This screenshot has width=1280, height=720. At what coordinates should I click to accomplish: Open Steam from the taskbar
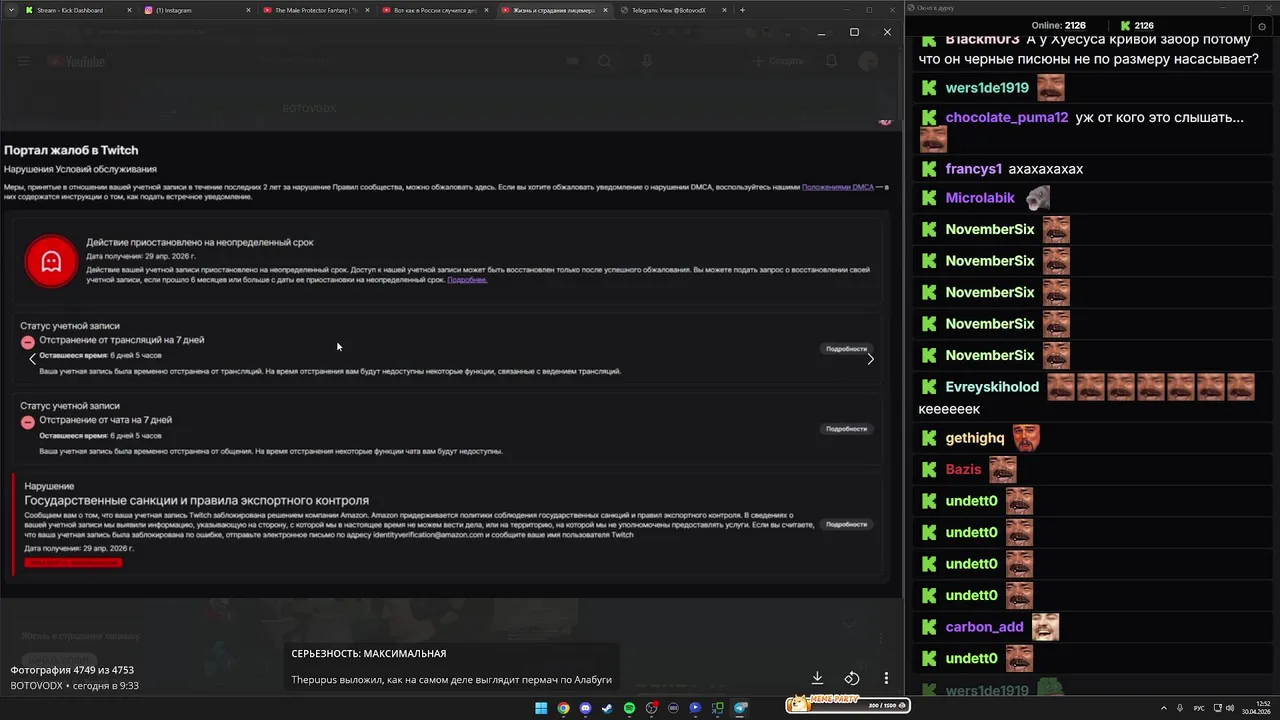pos(607,708)
